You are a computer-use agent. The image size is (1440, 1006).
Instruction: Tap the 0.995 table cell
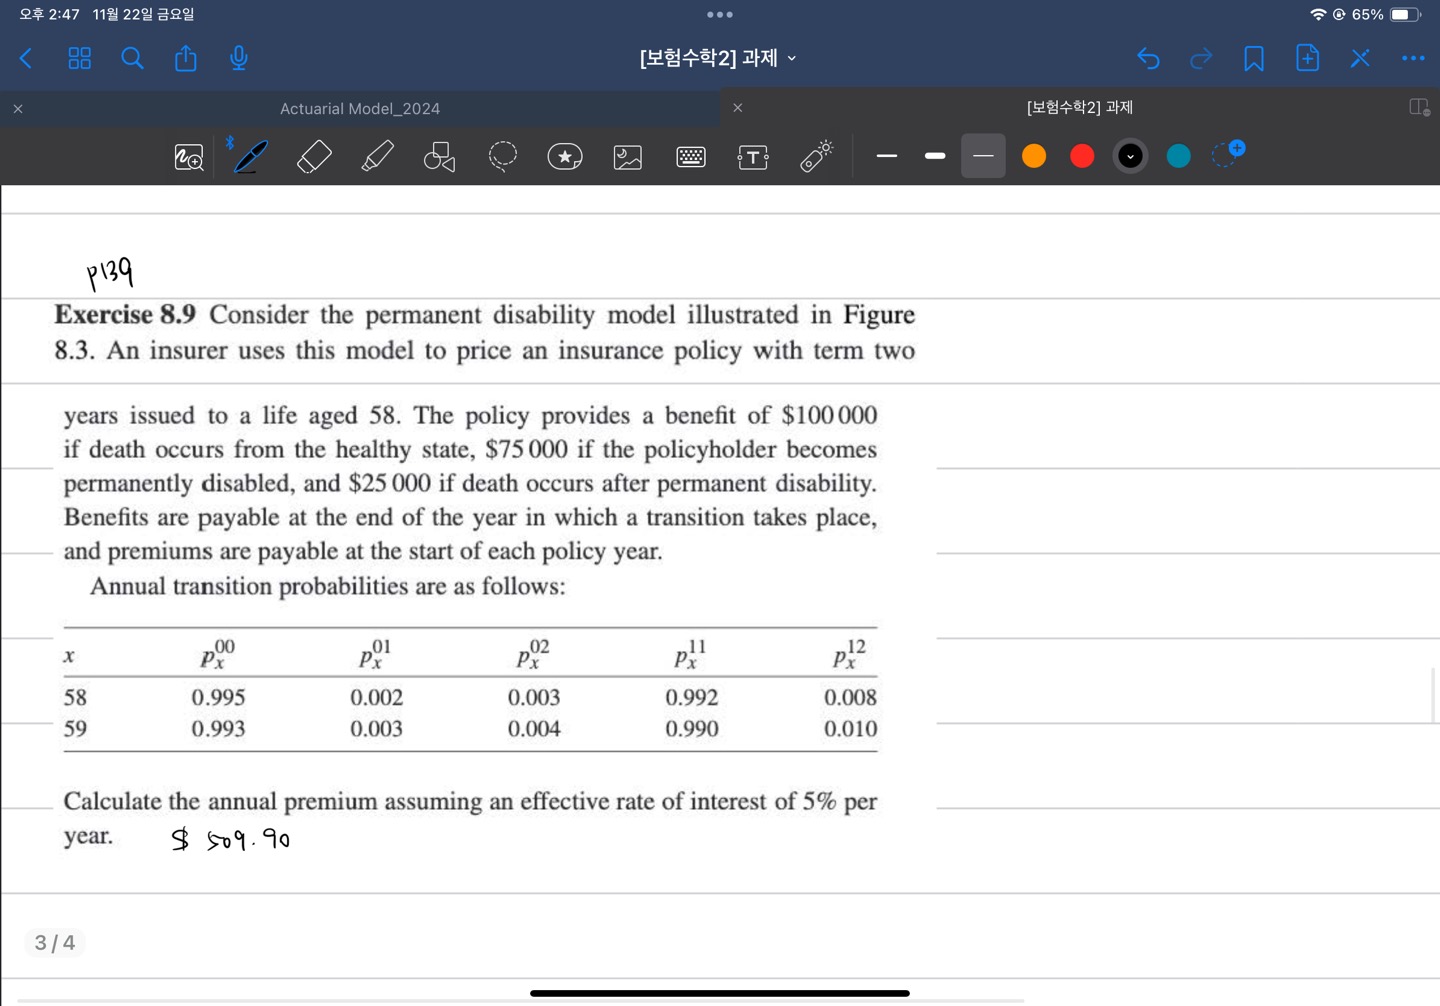[218, 697]
